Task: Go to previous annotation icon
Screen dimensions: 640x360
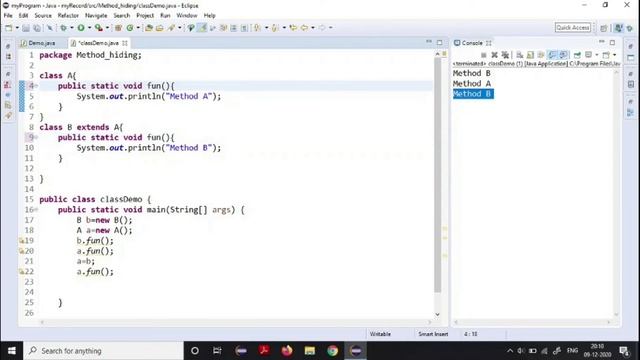Action: point(275,28)
